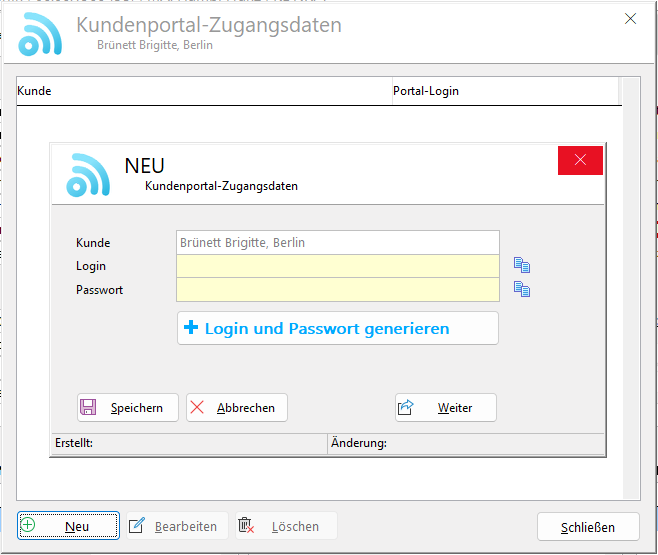Click the blue feed icon beside NEU
This screenshot has height=555, width=658.
(88, 174)
